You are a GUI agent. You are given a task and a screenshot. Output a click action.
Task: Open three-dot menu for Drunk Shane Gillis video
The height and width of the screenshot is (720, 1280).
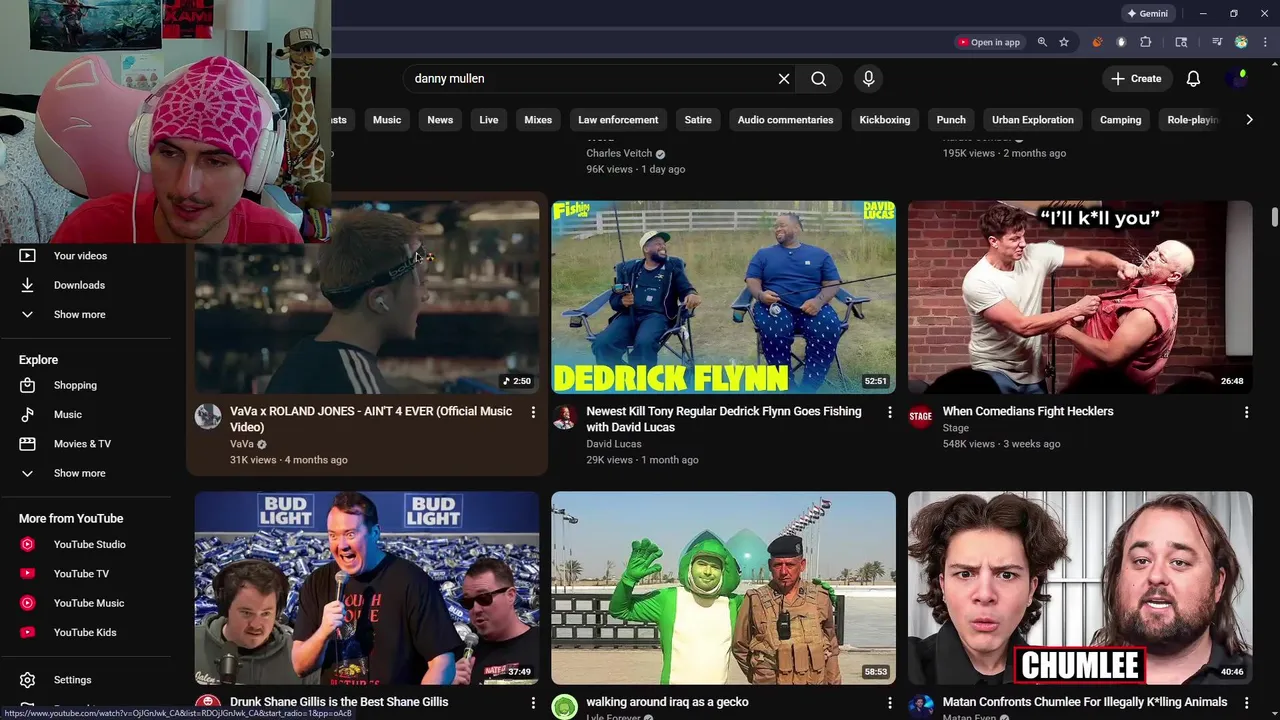point(533,703)
